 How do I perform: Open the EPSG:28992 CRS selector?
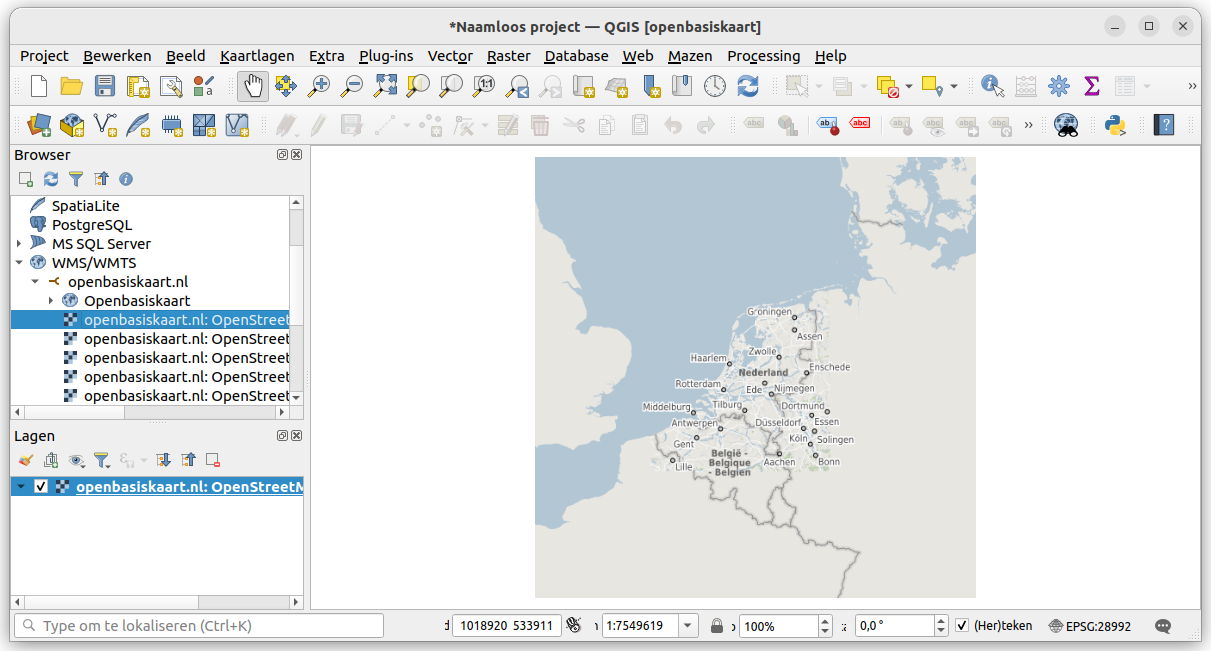[1090, 626]
